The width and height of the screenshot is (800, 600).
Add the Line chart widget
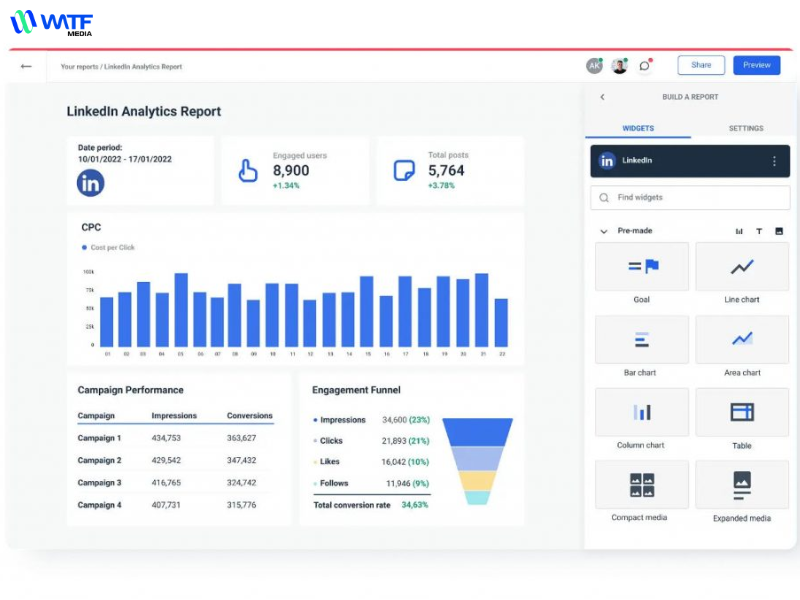tap(742, 267)
